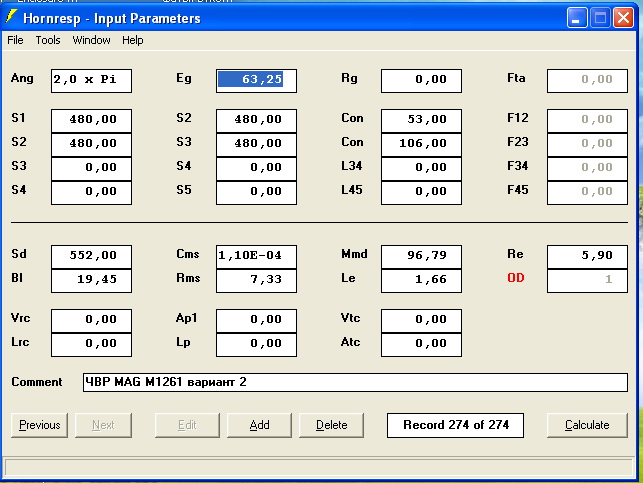Click the Rg value field
Viewport: 643px width, 483px height.
click(x=421, y=80)
